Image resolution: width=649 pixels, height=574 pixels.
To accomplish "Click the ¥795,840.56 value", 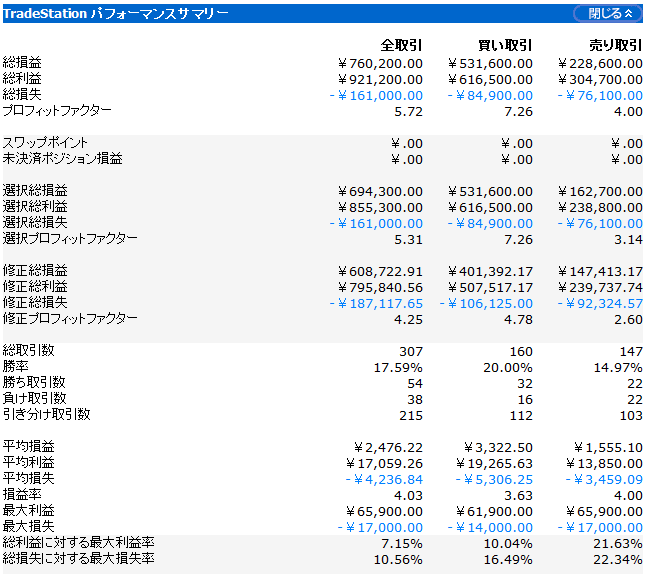I will pos(380,288).
